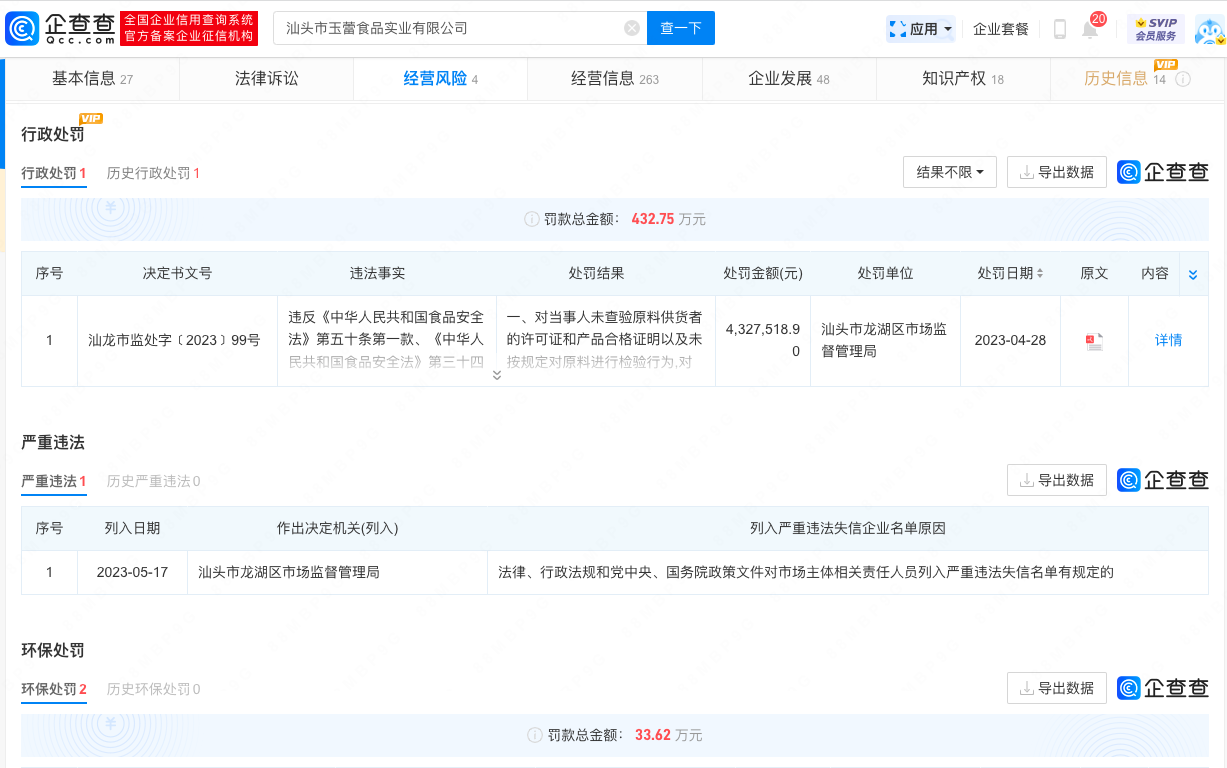Export 严重违法 data via 导出数据

1057,480
